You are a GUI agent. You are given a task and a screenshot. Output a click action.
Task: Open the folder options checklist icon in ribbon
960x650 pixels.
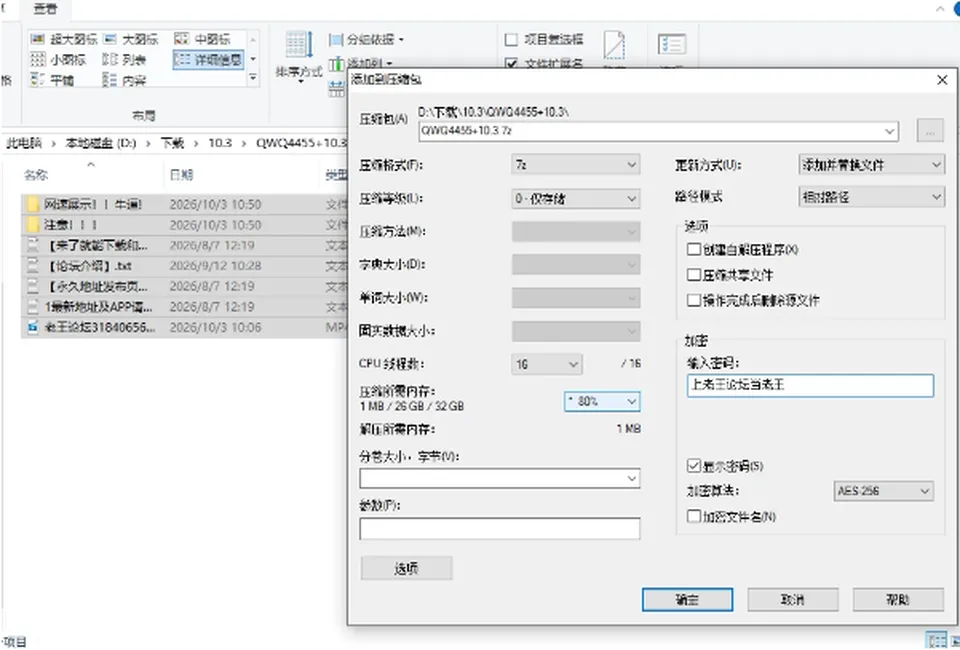point(672,45)
